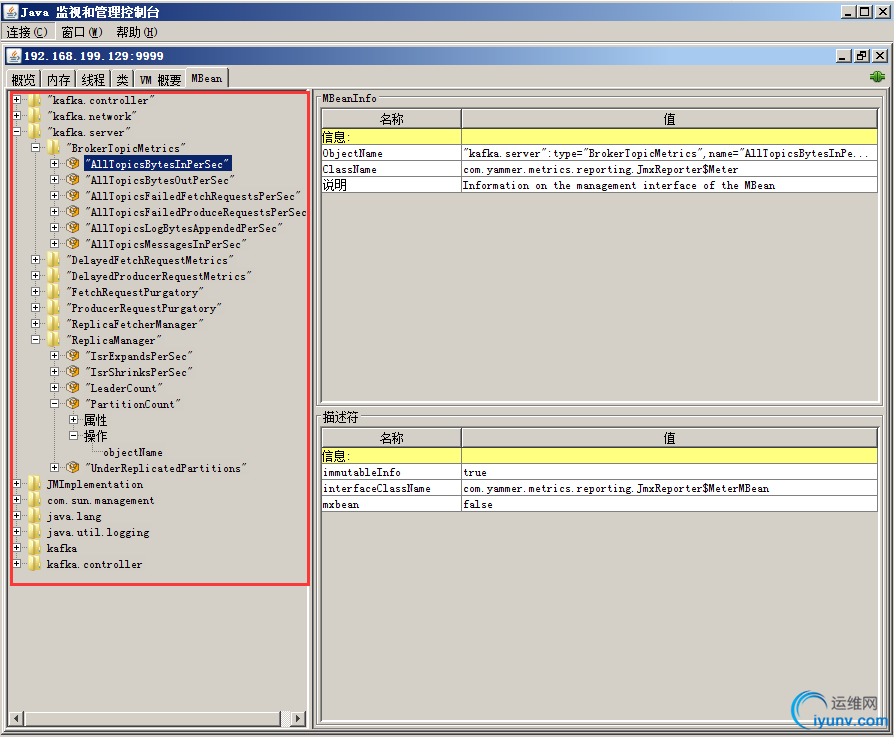894x737 pixels.
Task: Select the mxbean row
Action: tap(599, 504)
